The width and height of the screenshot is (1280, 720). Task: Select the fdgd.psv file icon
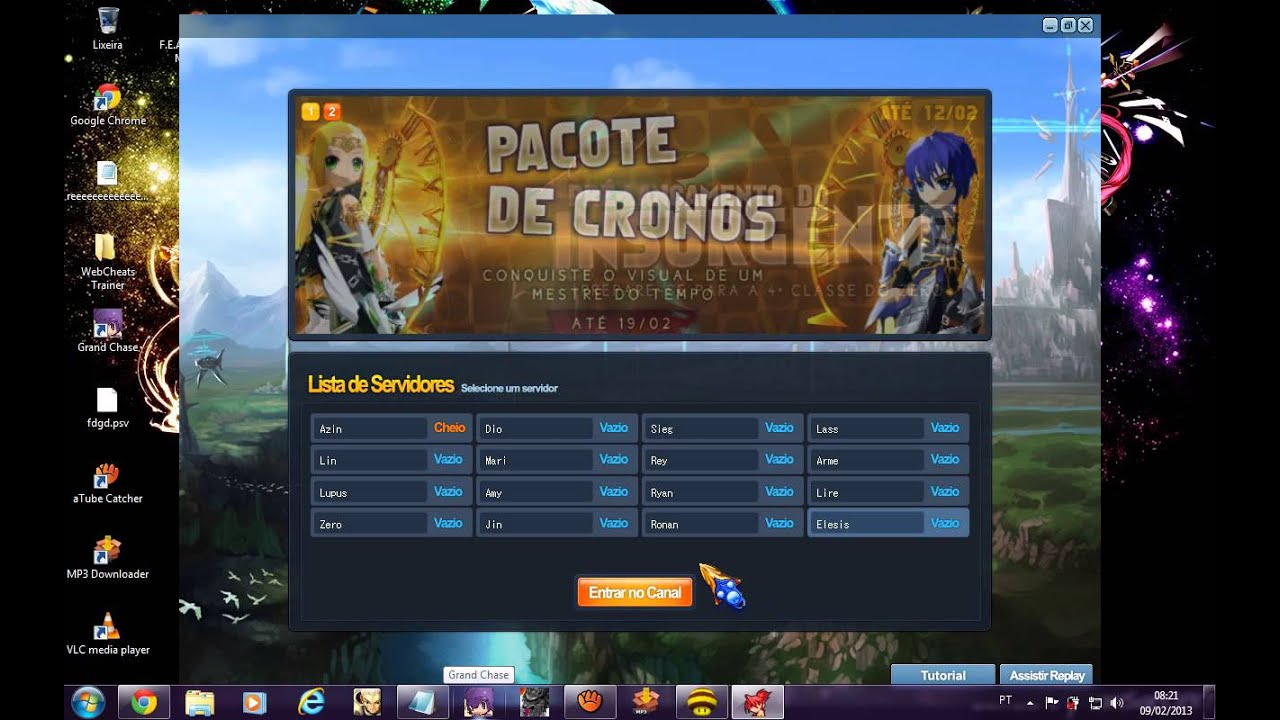coord(107,409)
